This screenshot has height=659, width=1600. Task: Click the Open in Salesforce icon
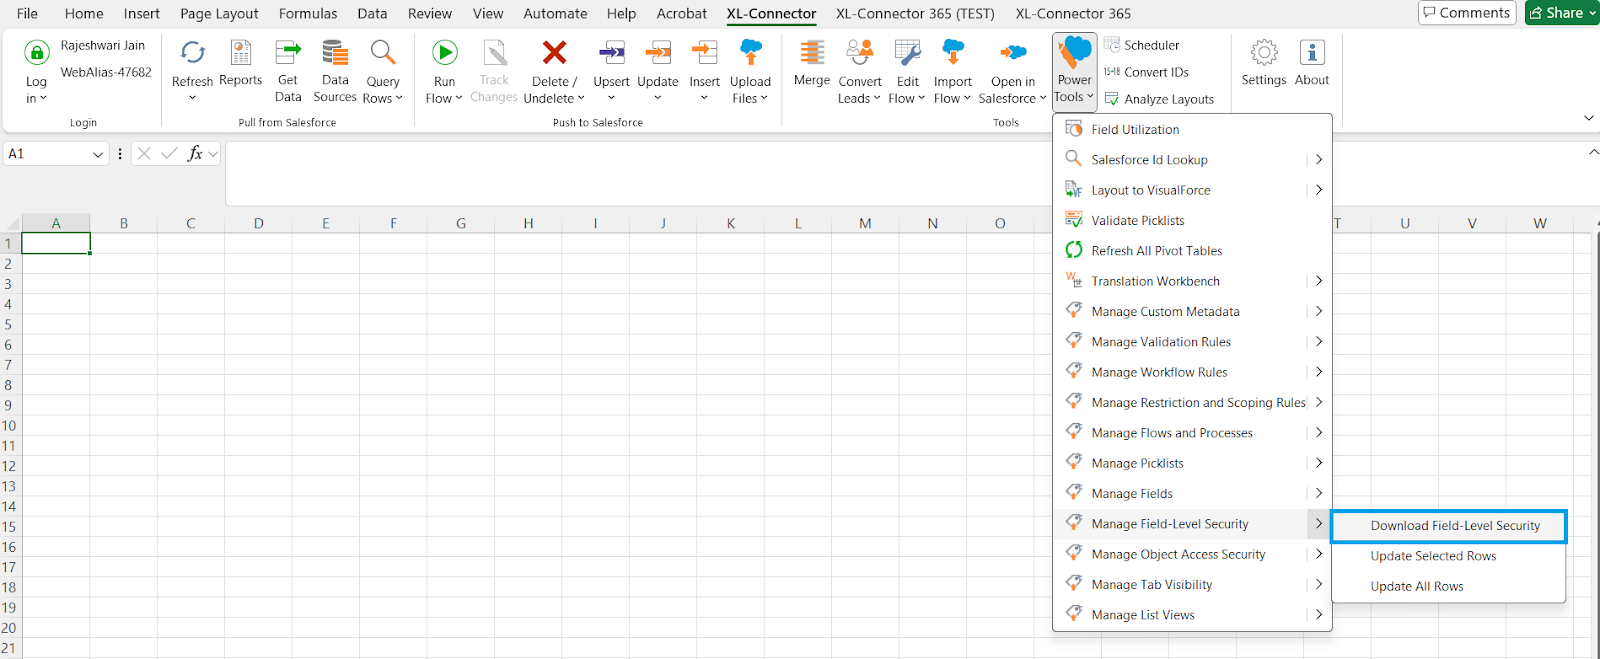pyautogui.click(x=1013, y=52)
